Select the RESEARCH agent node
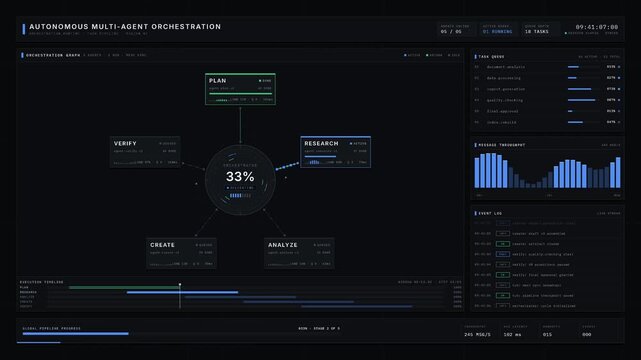 (x=336, y=152)
